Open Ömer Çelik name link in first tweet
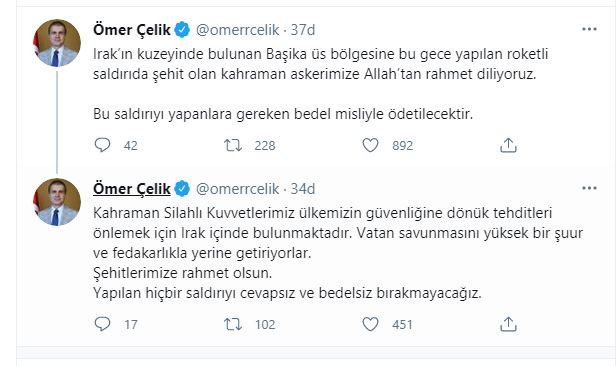 click(132, 30)
